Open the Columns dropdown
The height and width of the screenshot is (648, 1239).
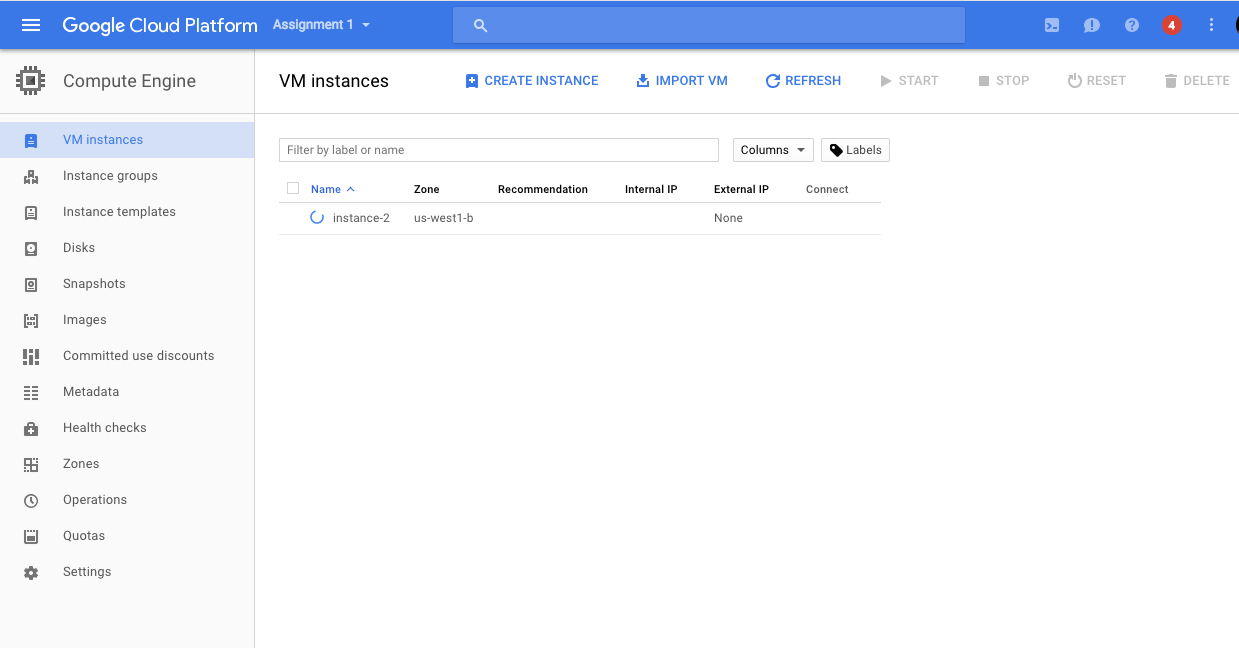(x=773, y=150)
